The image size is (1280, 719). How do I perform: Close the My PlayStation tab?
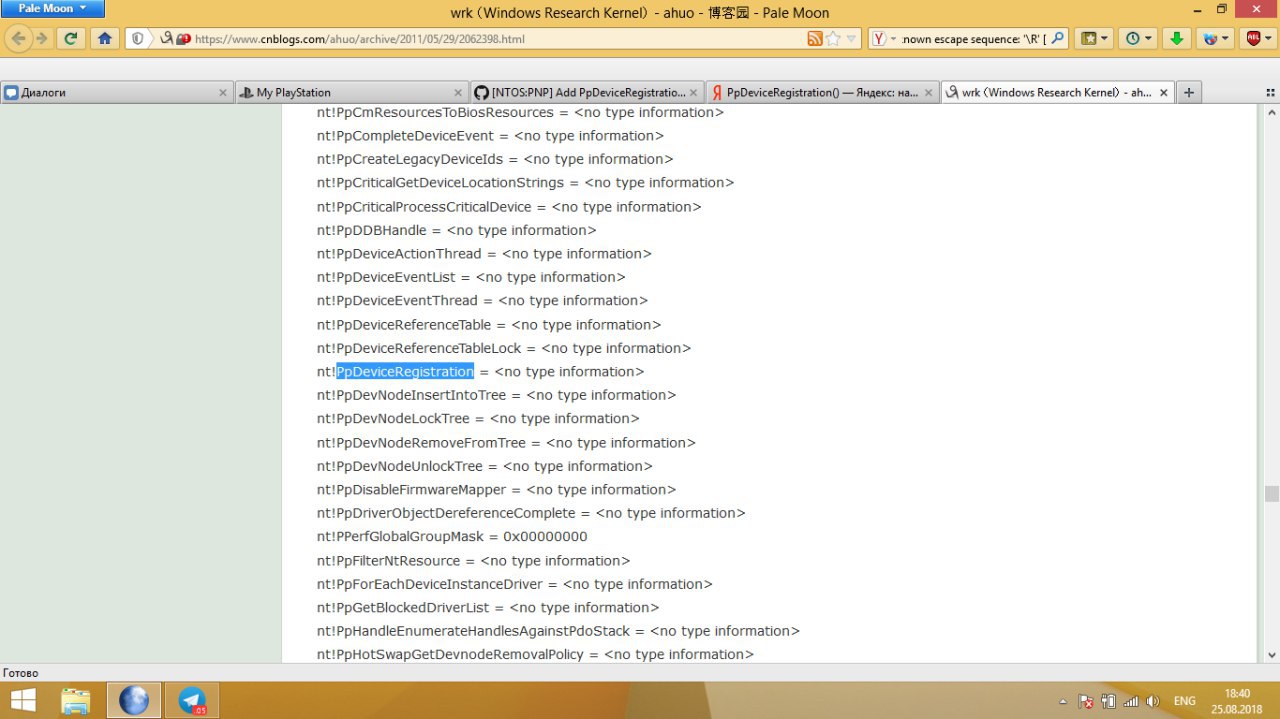point(458,92)
